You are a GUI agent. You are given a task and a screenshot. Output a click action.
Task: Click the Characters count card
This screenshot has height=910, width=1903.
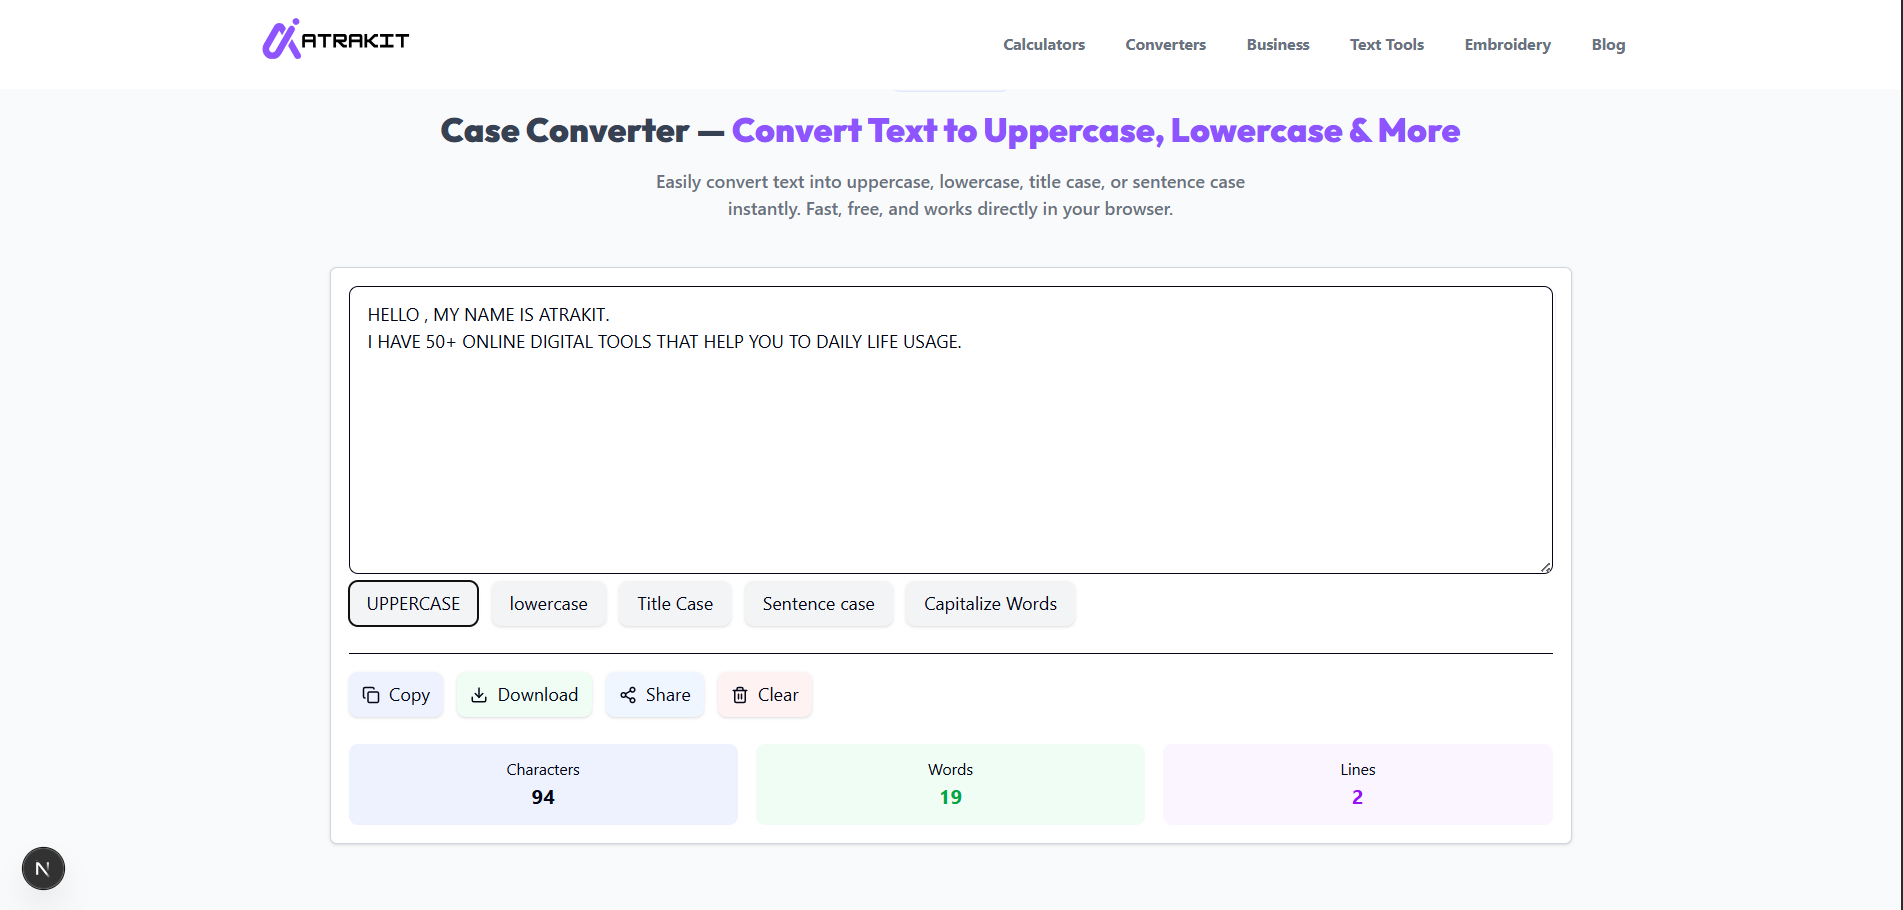[543, 784]
